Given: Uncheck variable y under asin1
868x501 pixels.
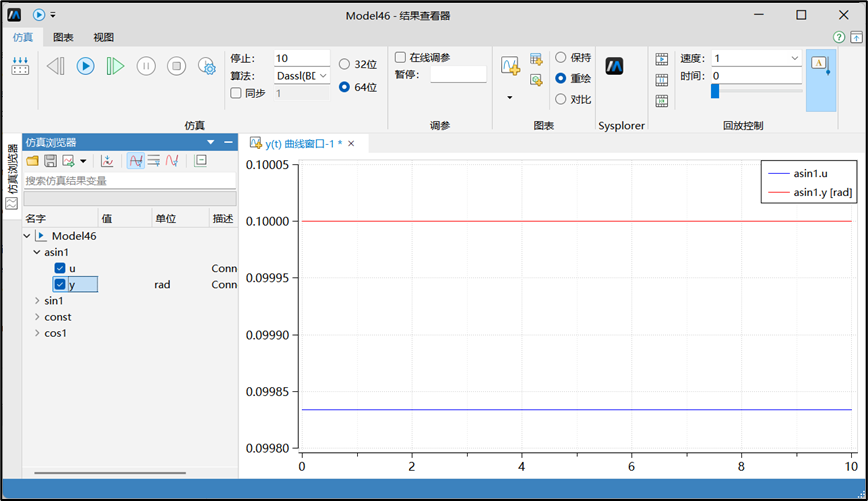Looking at the screenshot, I should [60, 284].
